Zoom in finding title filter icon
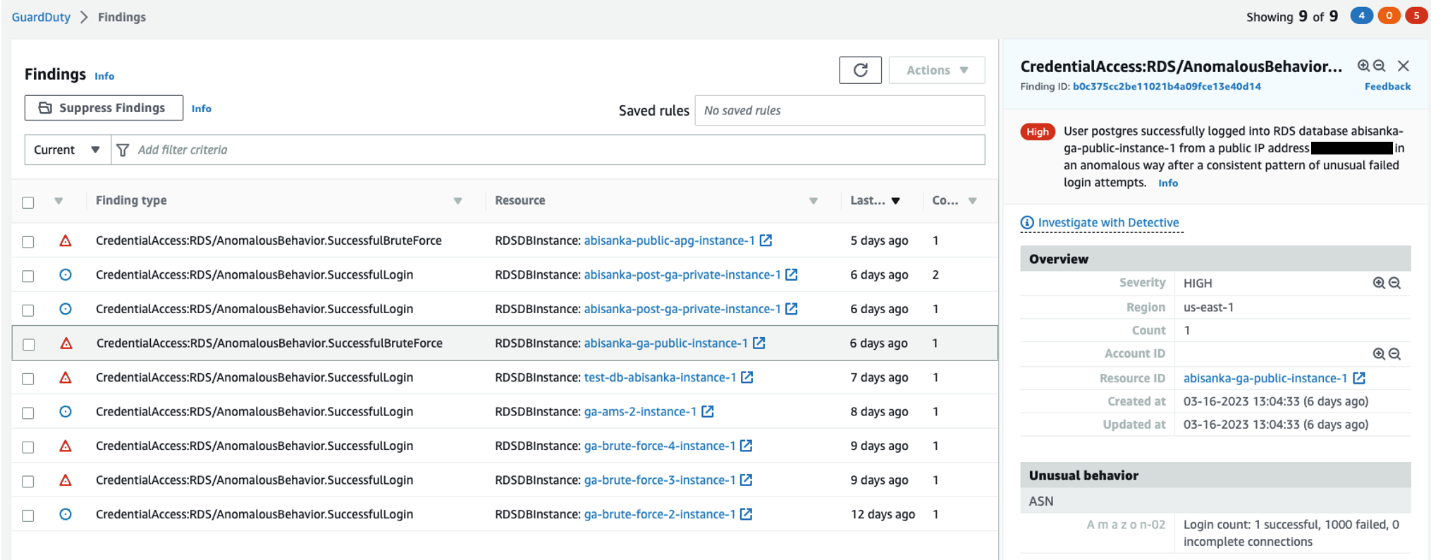The width and height of the screenshot is (1431, 560). point(1363,66)
